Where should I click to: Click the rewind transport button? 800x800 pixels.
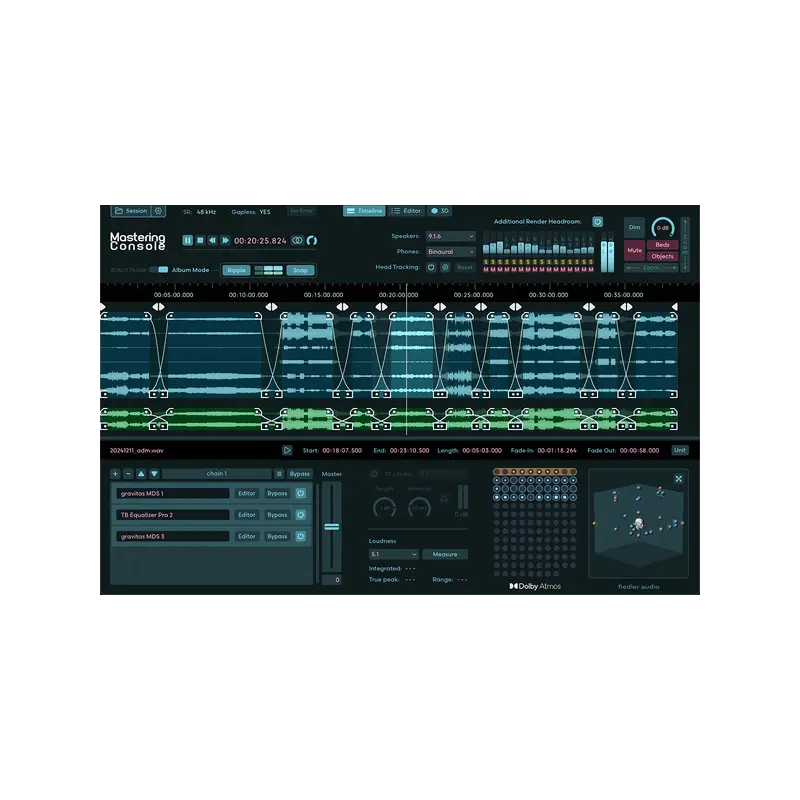213,240
